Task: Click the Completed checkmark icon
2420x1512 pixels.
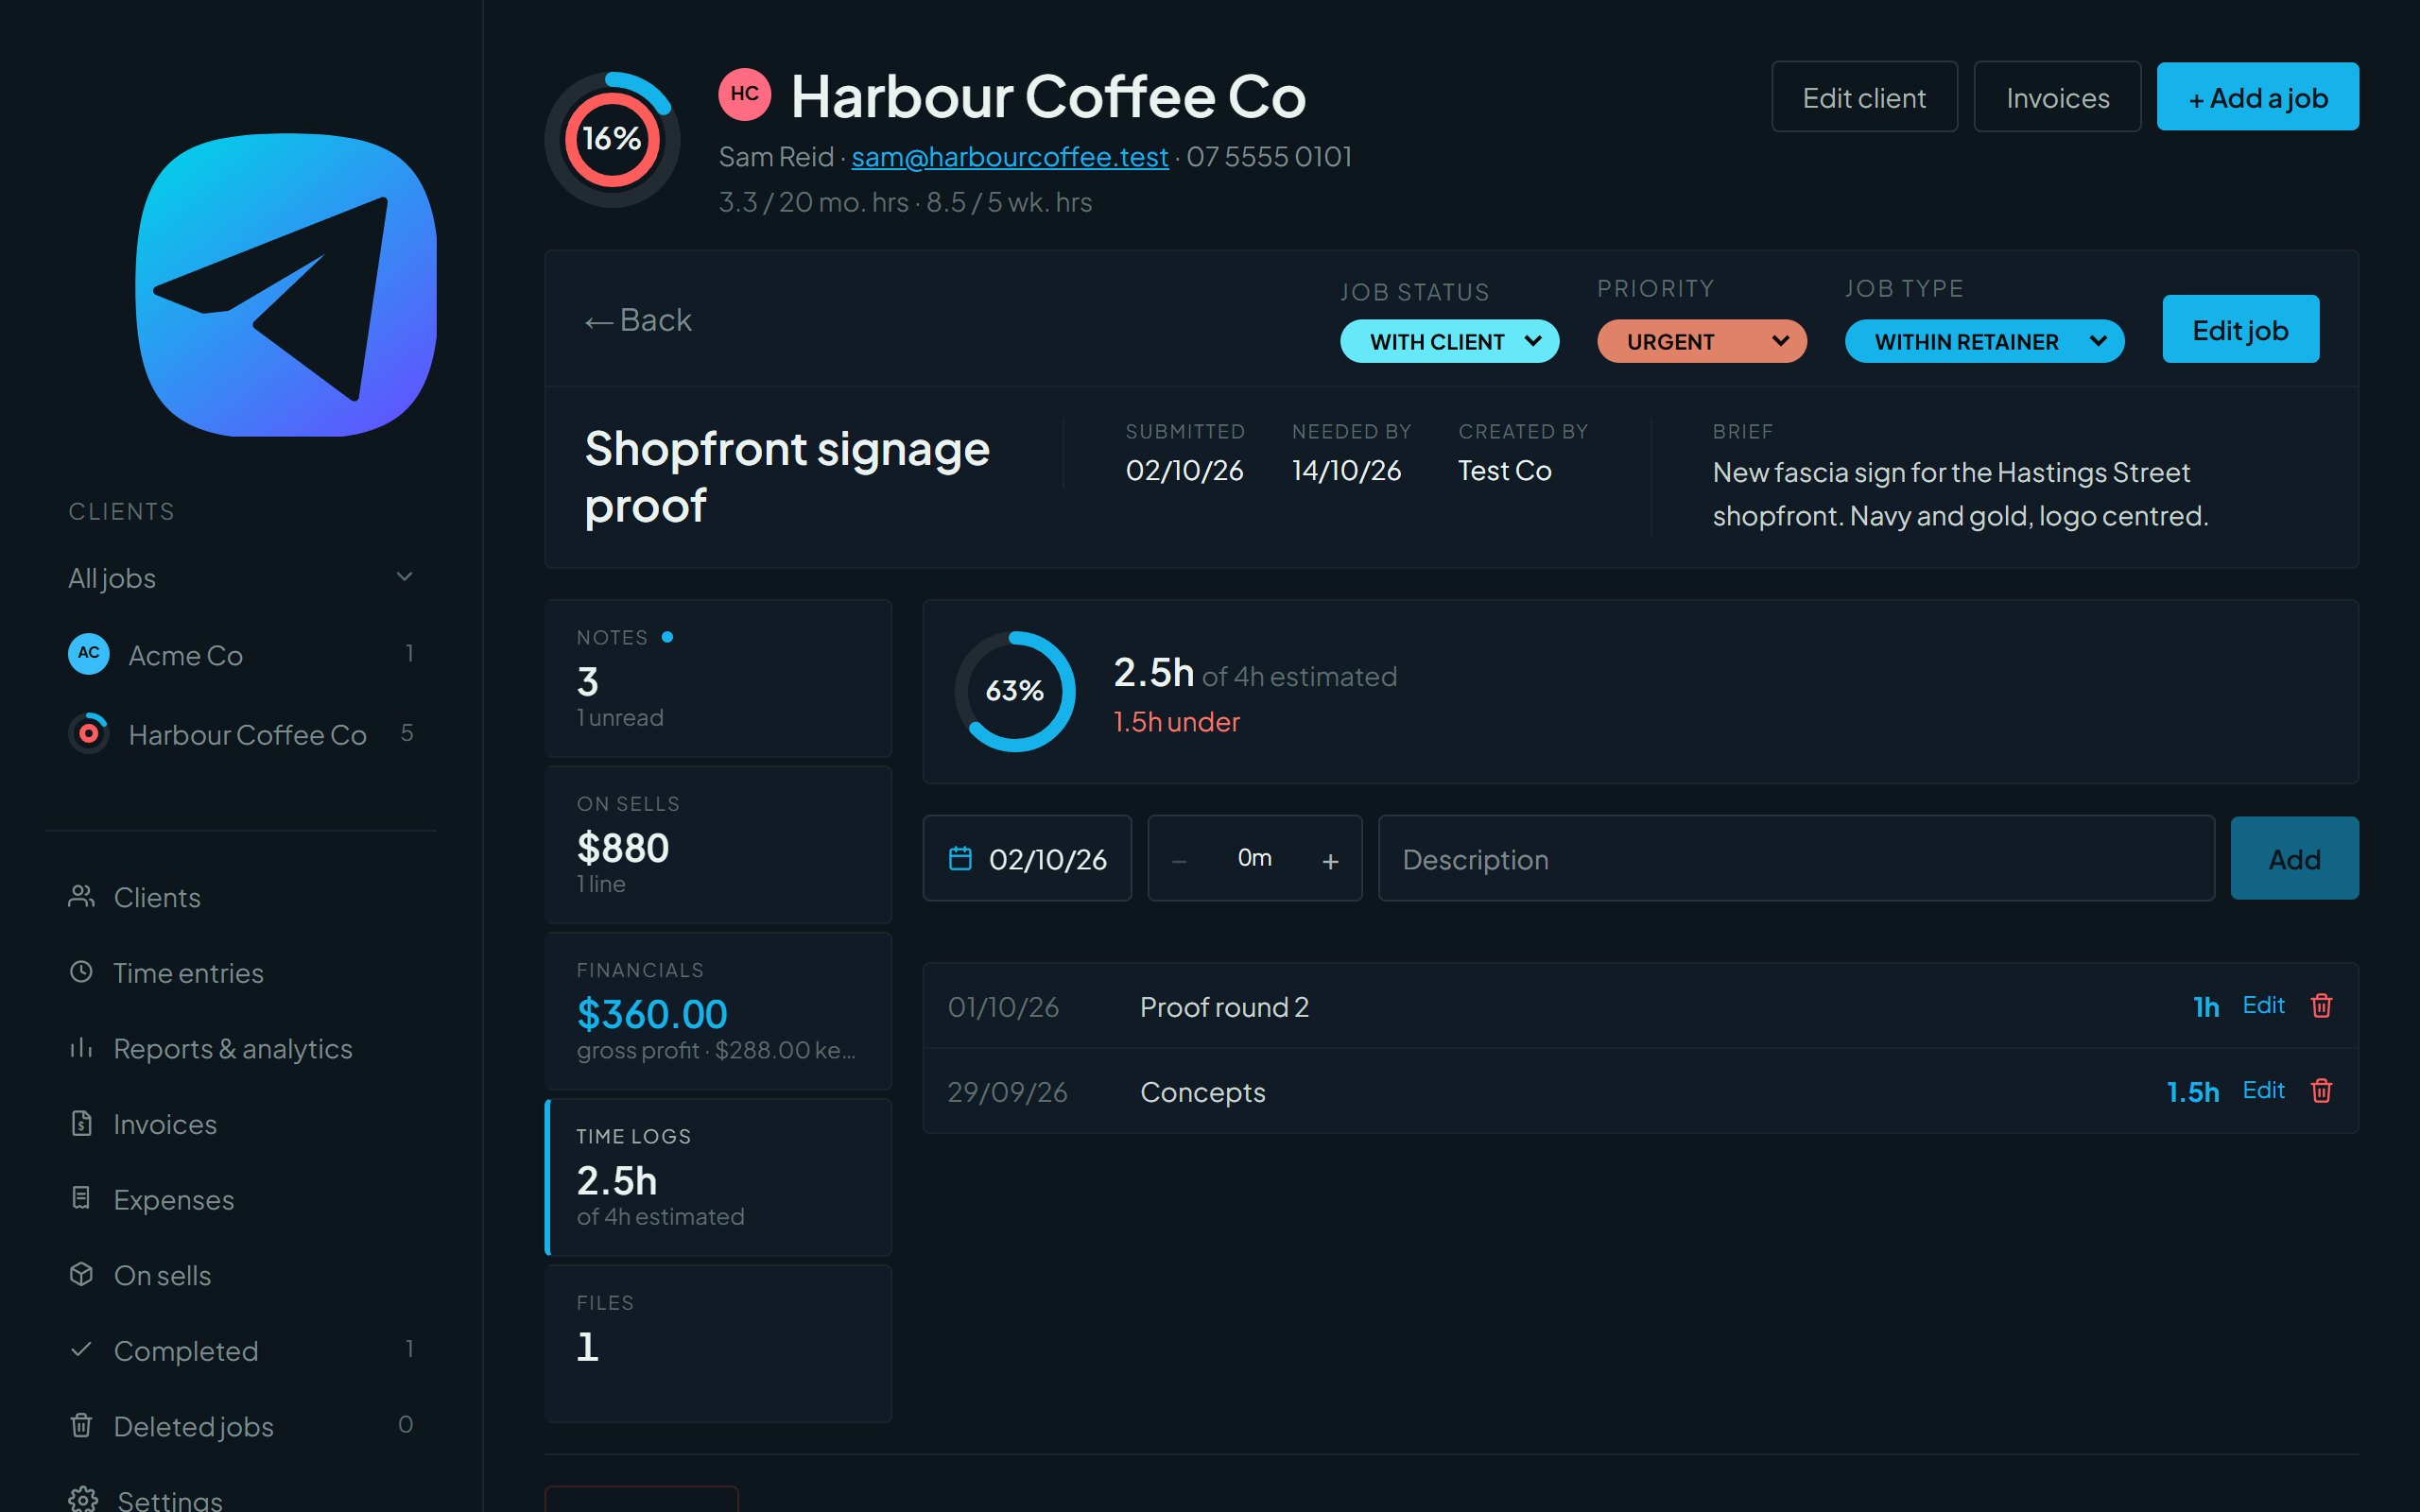Action: (81, 1349)
